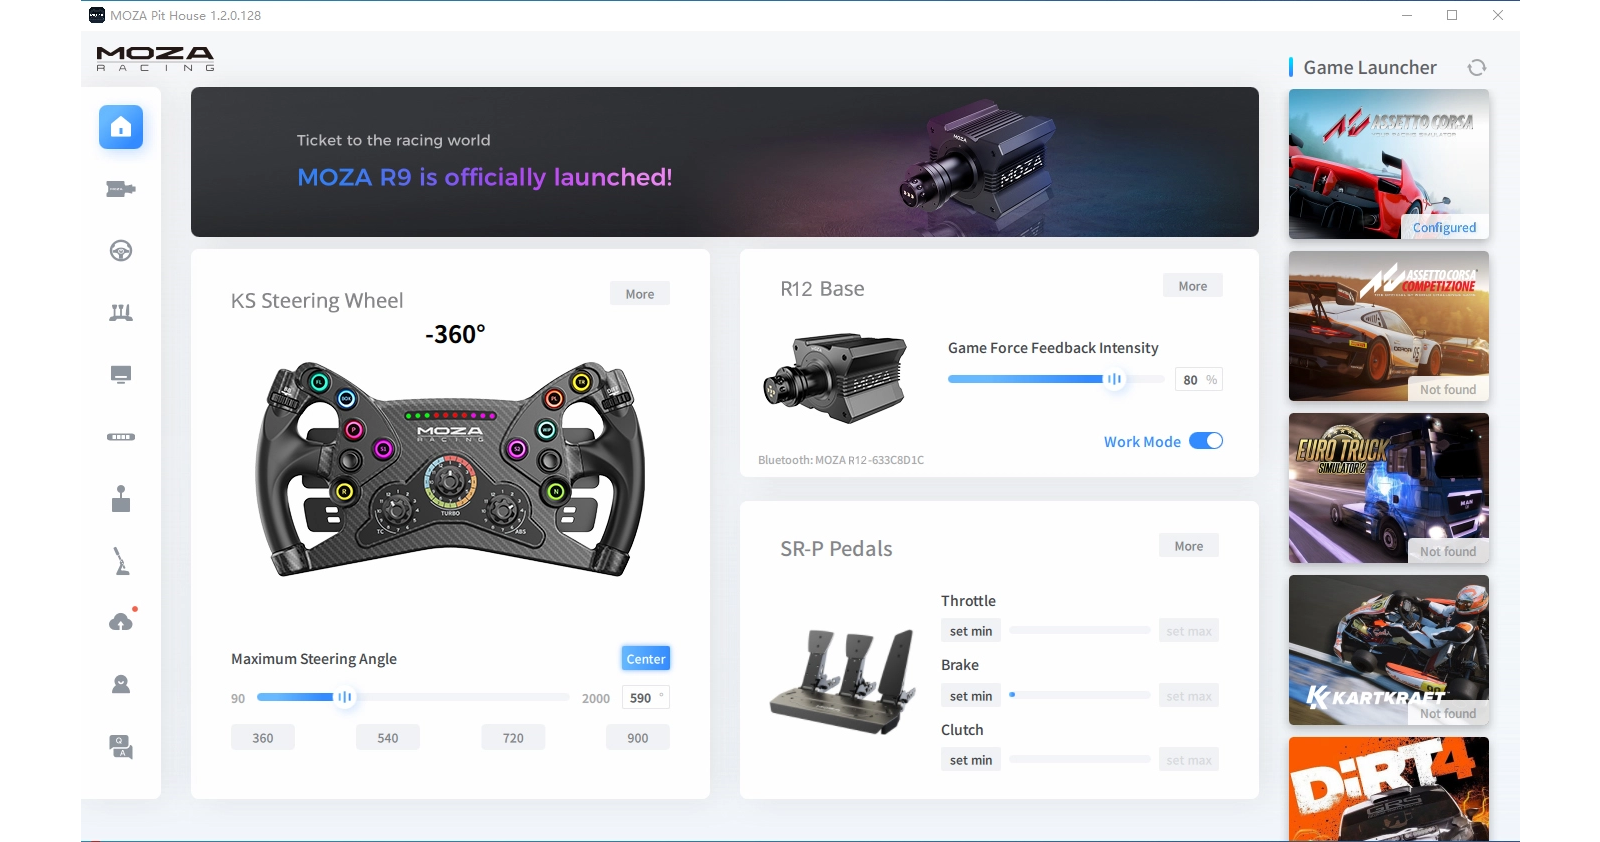Open More for SR-P Pedals

(x=1189, y=546)
